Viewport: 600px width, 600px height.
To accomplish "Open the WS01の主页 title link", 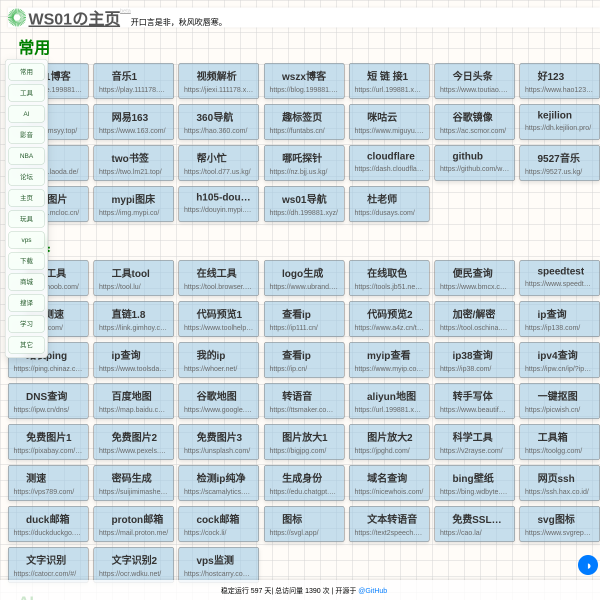I will point(74,19).
